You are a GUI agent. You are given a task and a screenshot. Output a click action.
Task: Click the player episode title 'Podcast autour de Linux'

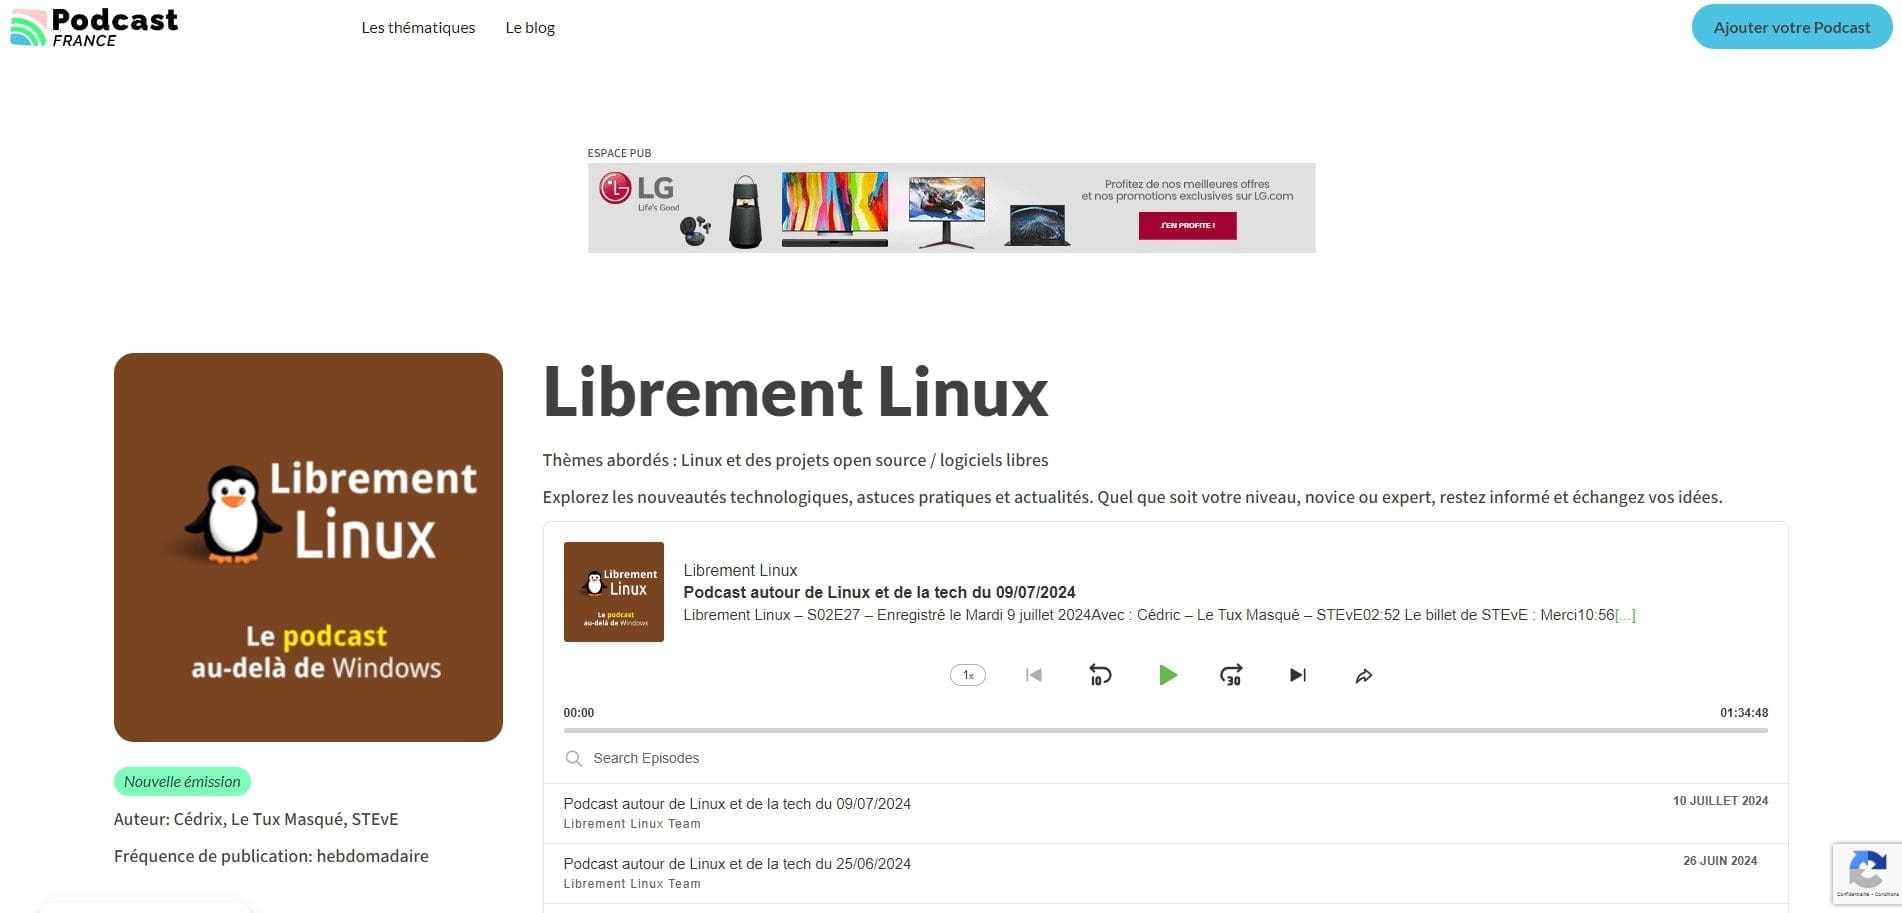pos(879,592)
